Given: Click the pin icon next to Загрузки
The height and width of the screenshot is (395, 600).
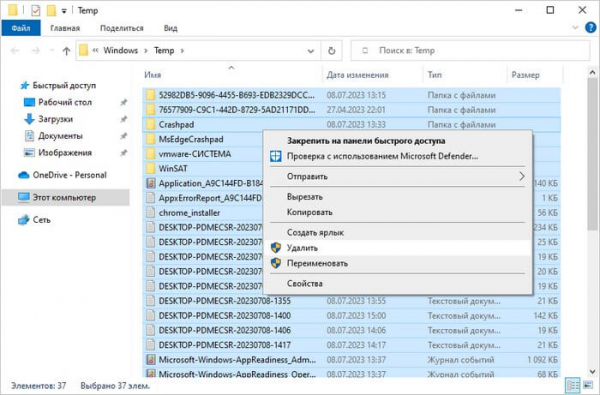Looking at the screenshot, I should 123,119.
